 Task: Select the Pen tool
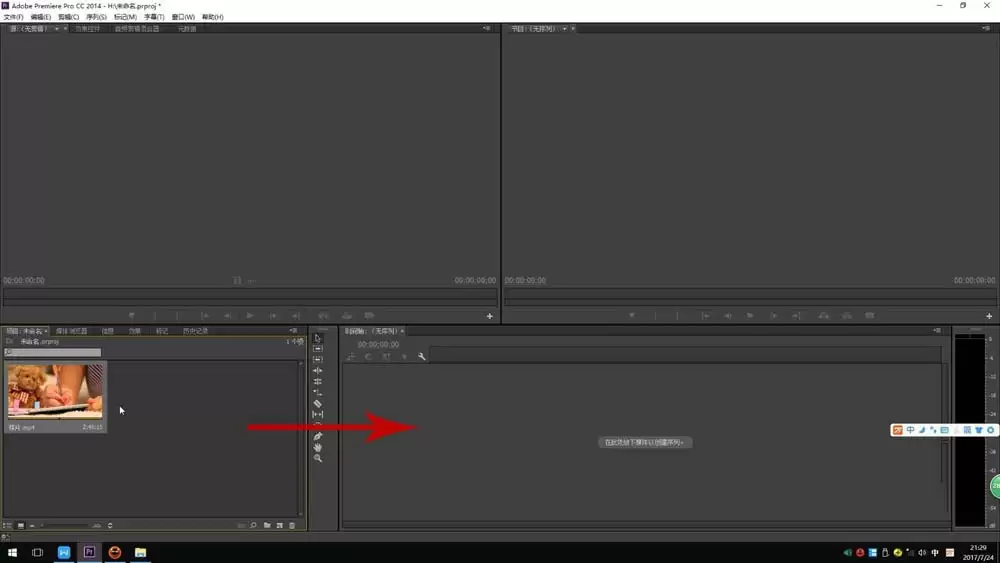coord(318,436)
